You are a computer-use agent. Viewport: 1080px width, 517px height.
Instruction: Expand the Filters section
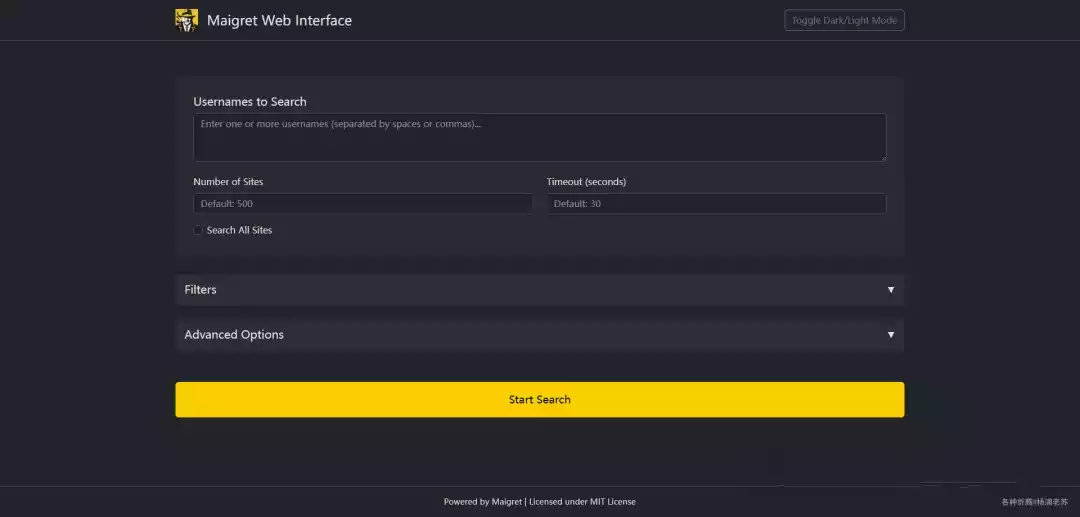point(539,290)
